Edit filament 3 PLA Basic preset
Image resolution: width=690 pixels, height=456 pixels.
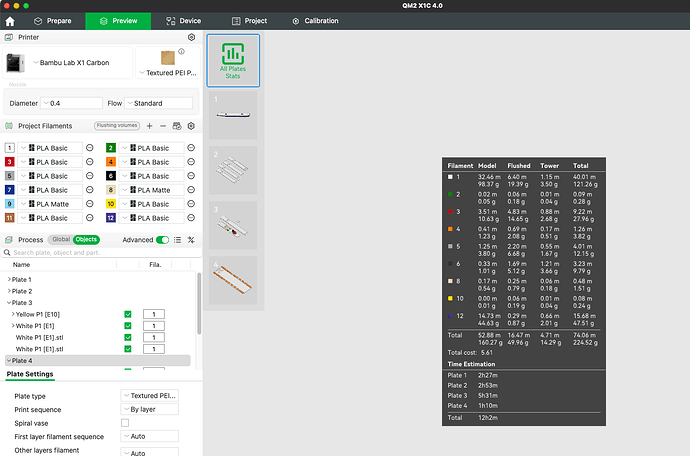coord(90,162)
